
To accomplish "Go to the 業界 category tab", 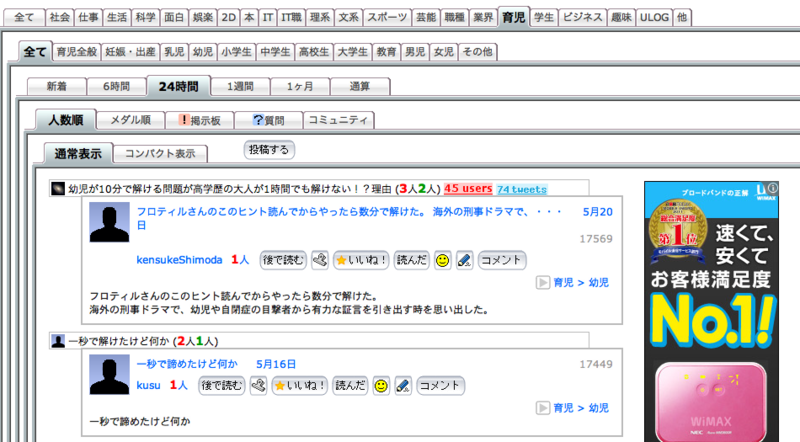I will click(483, 17).
